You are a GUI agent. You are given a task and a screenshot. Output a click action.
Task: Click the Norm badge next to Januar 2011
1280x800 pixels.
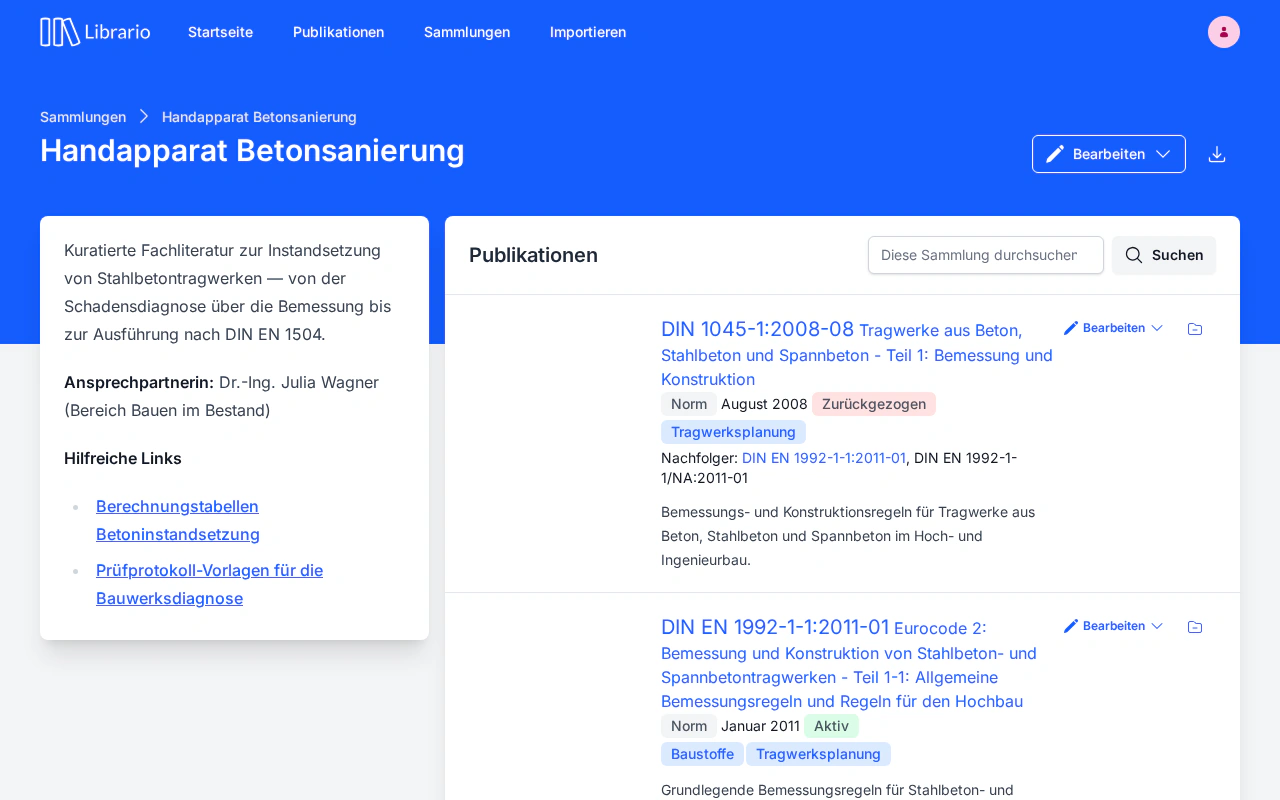click(x=689, y=726)
